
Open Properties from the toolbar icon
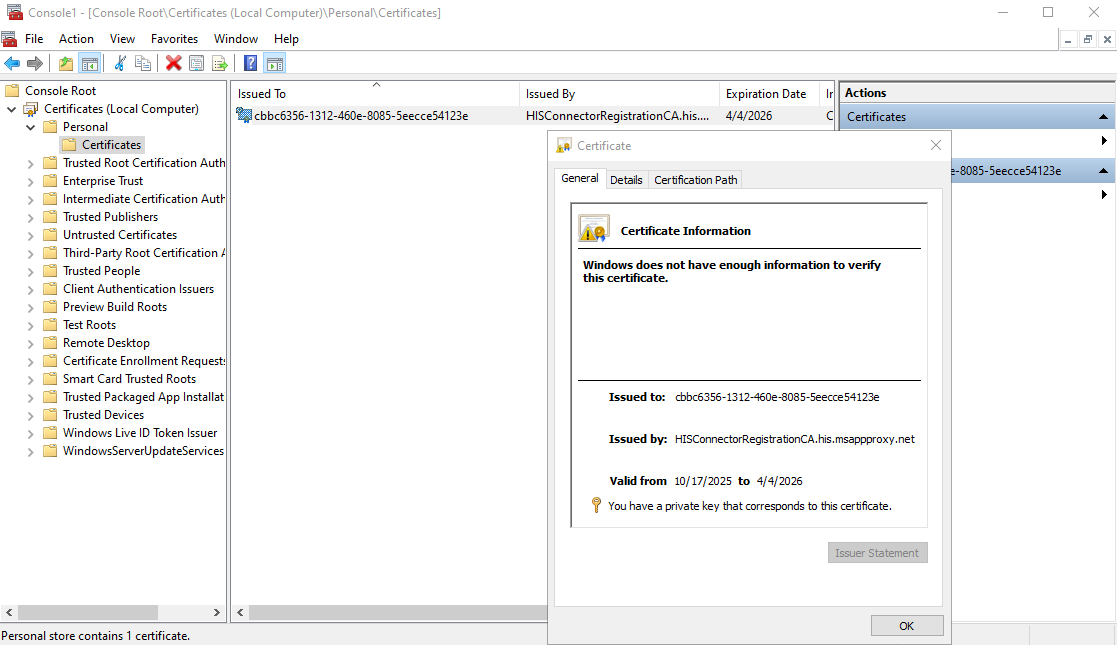pyautogui.click(x=196, y=63)
